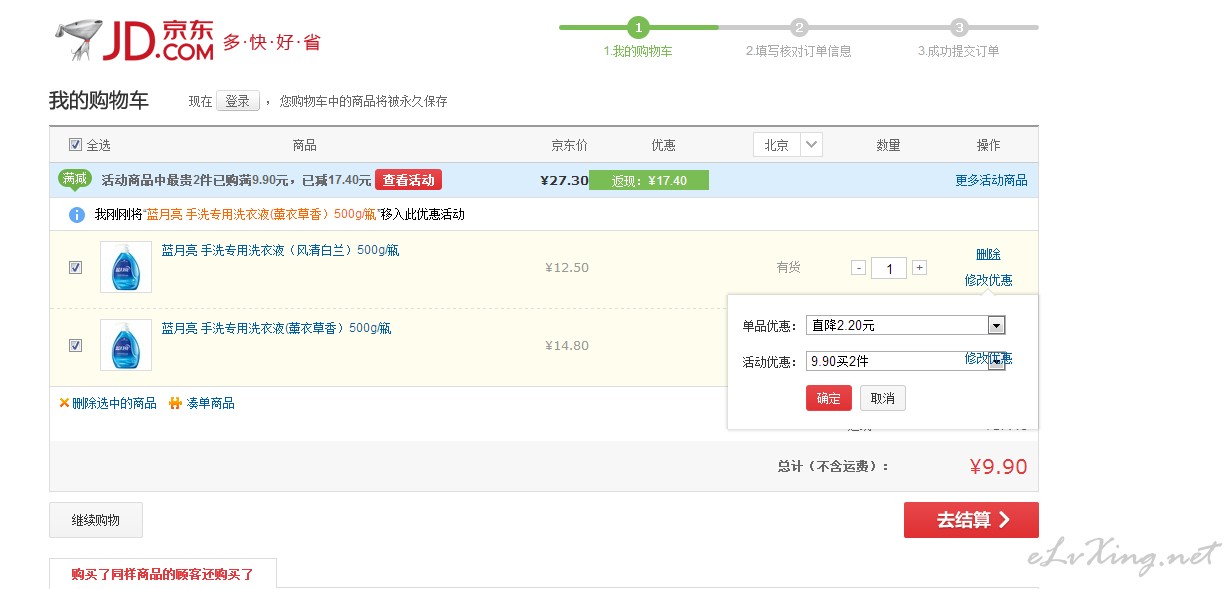Click the 我的购物车 page heading

click(99, 100)
